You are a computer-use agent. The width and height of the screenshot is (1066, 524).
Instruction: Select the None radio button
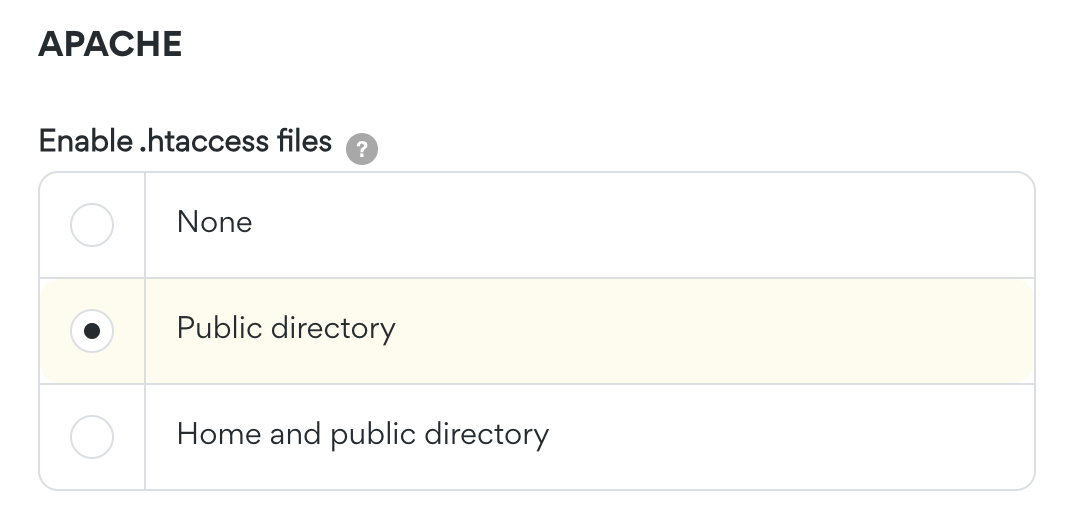92,225
